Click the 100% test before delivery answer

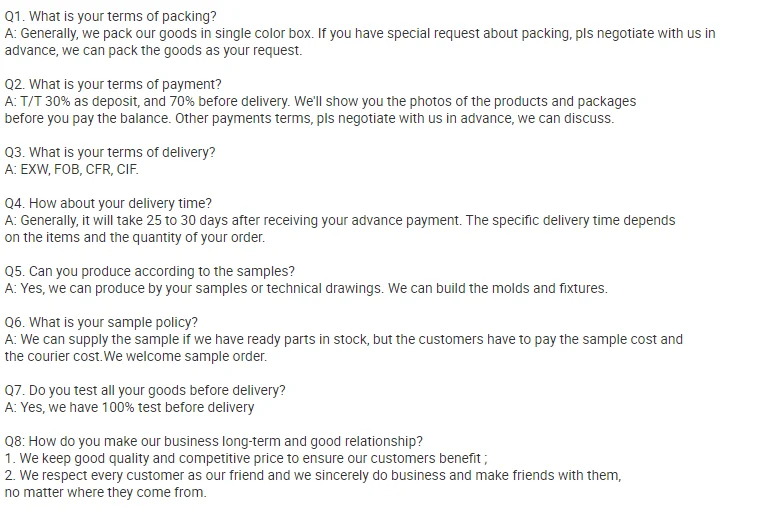click(x=130, y=407)
